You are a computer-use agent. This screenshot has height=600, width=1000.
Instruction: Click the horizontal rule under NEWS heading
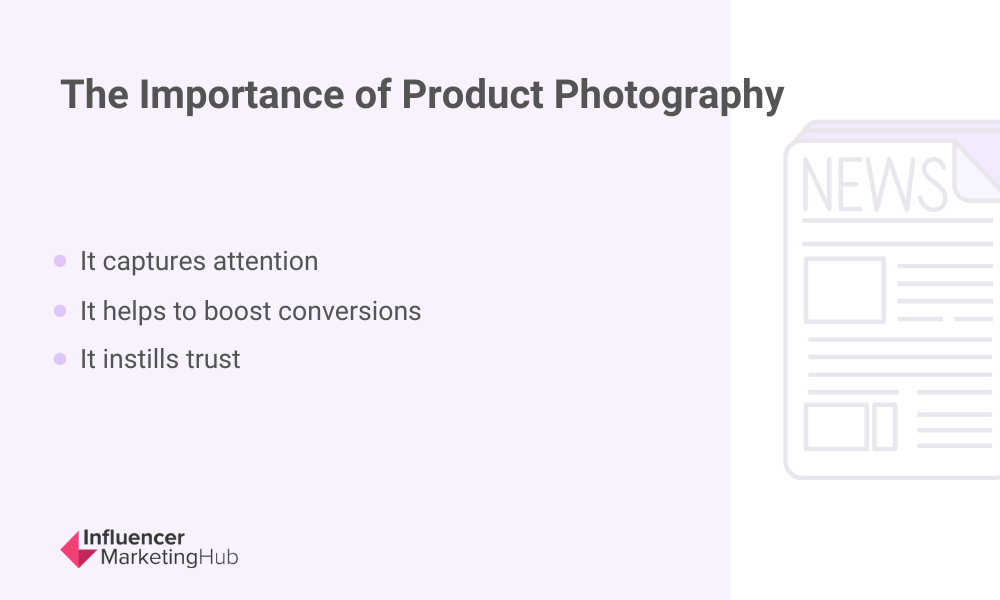tap(897, 221)
